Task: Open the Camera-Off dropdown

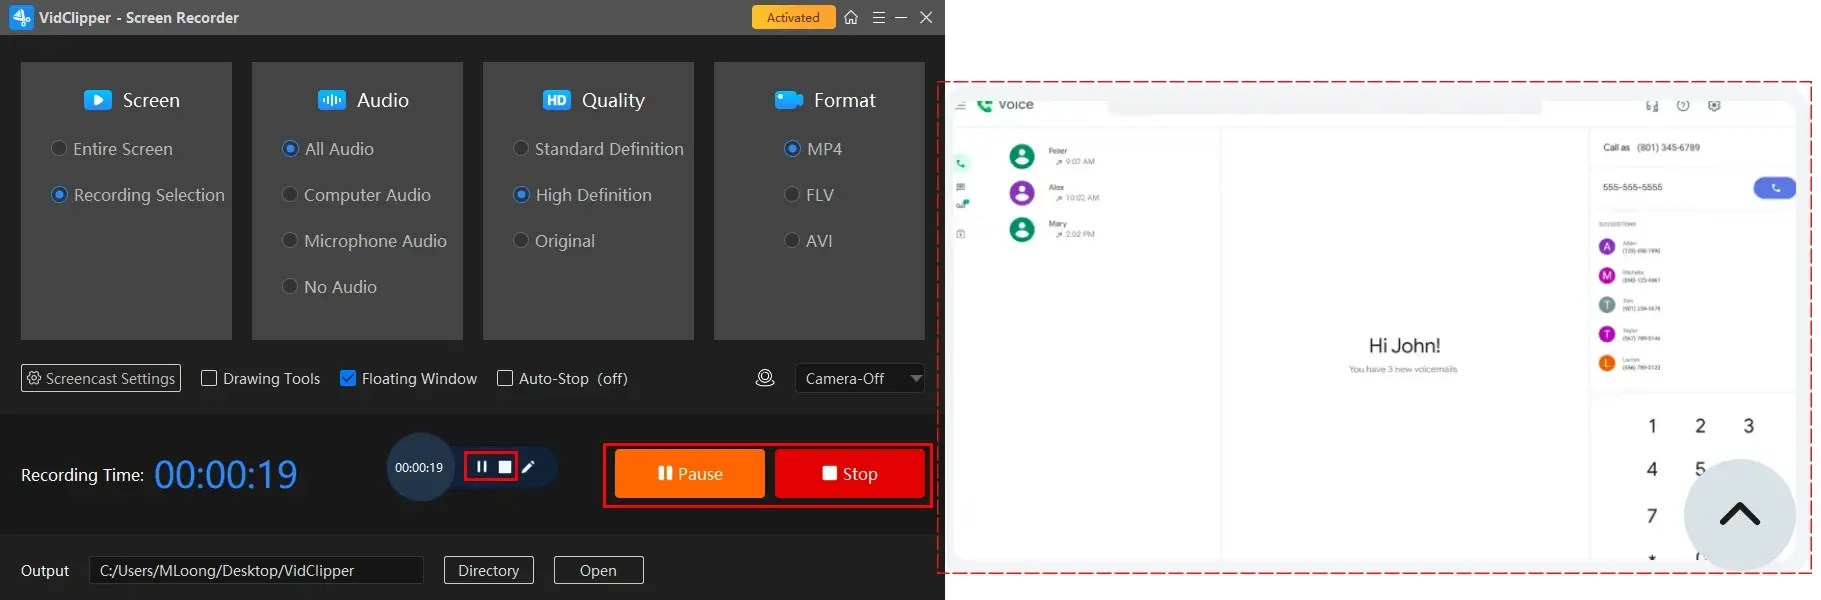Action: [x=860, y=378]
